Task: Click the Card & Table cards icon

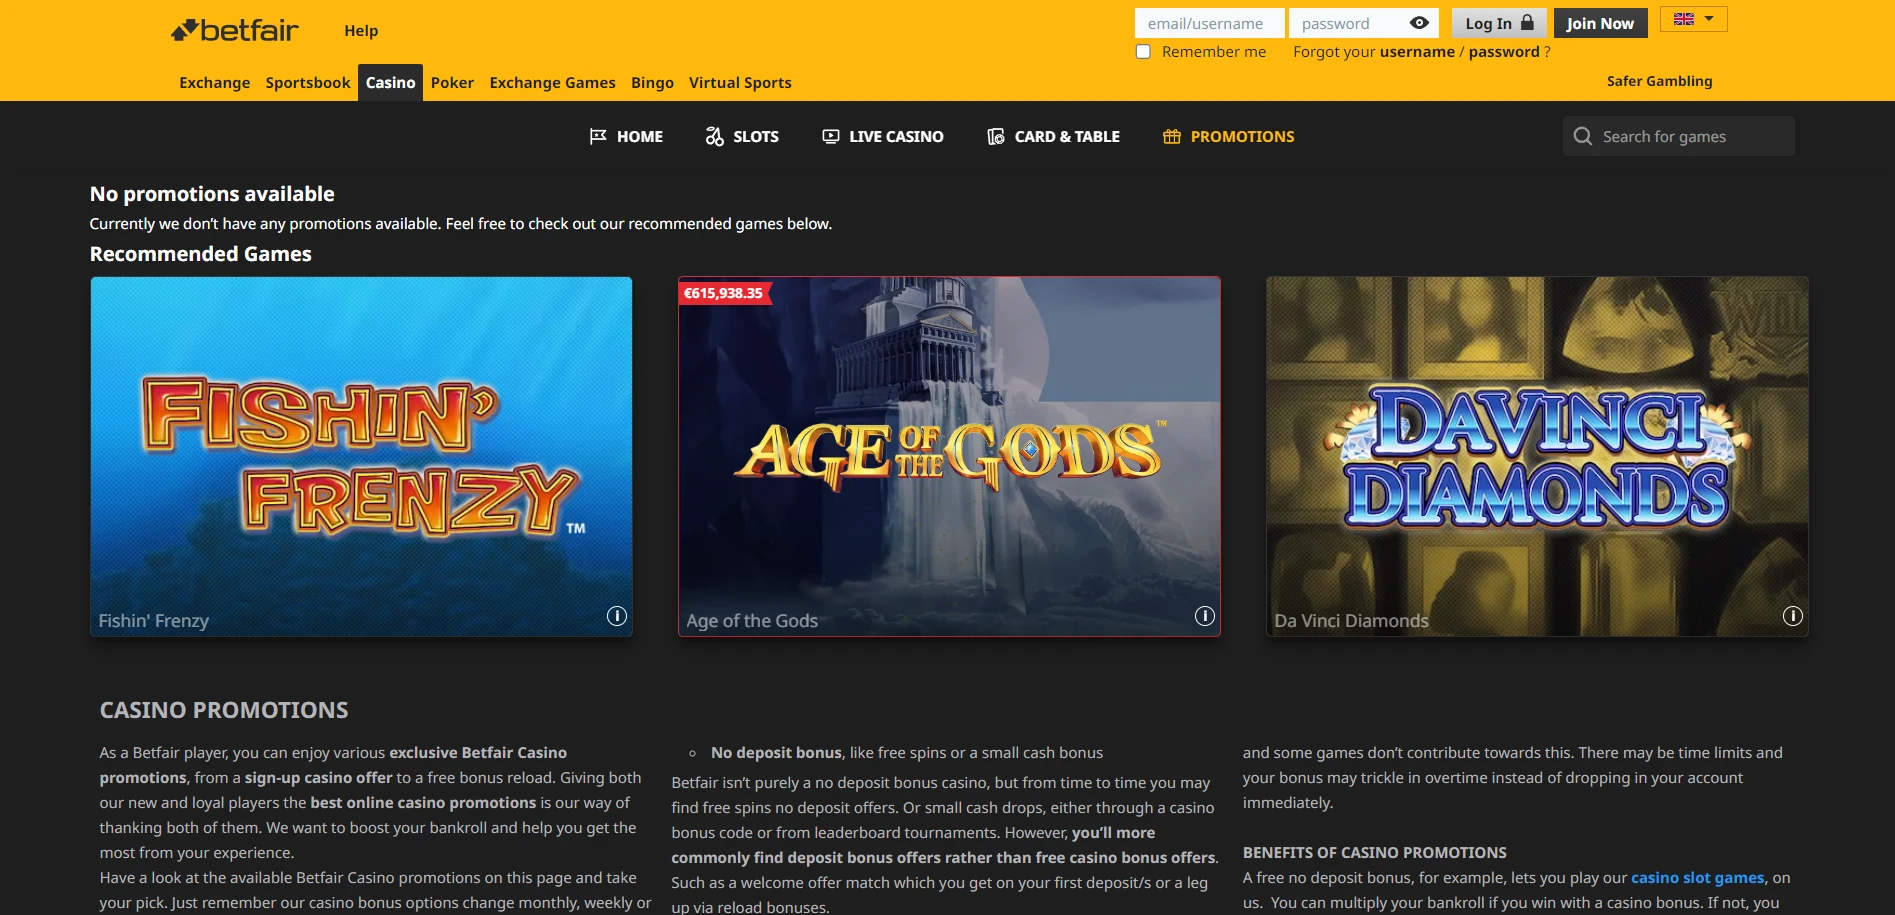Action: point(996,136)
